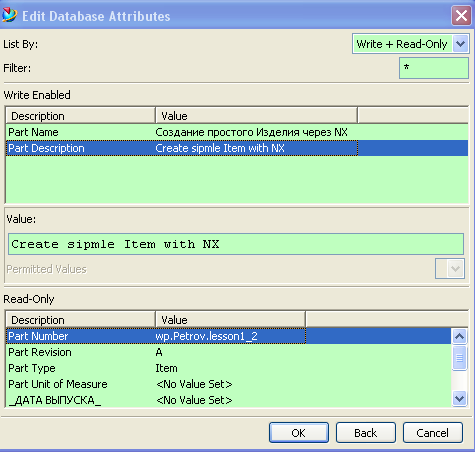Click the Read-Only list scroll up arrow
475x452 pixels.
(459, 336)
